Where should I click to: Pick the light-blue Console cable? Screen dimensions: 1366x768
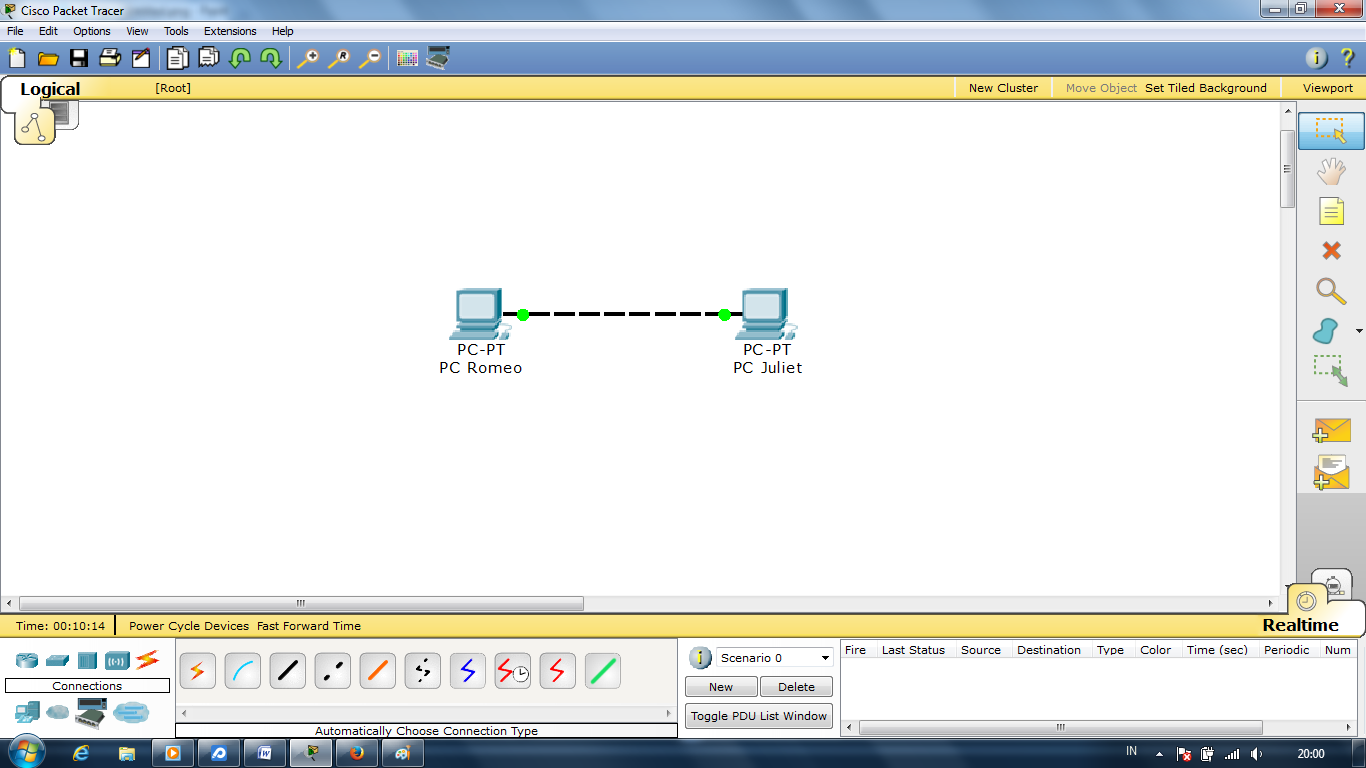[242, 671]
